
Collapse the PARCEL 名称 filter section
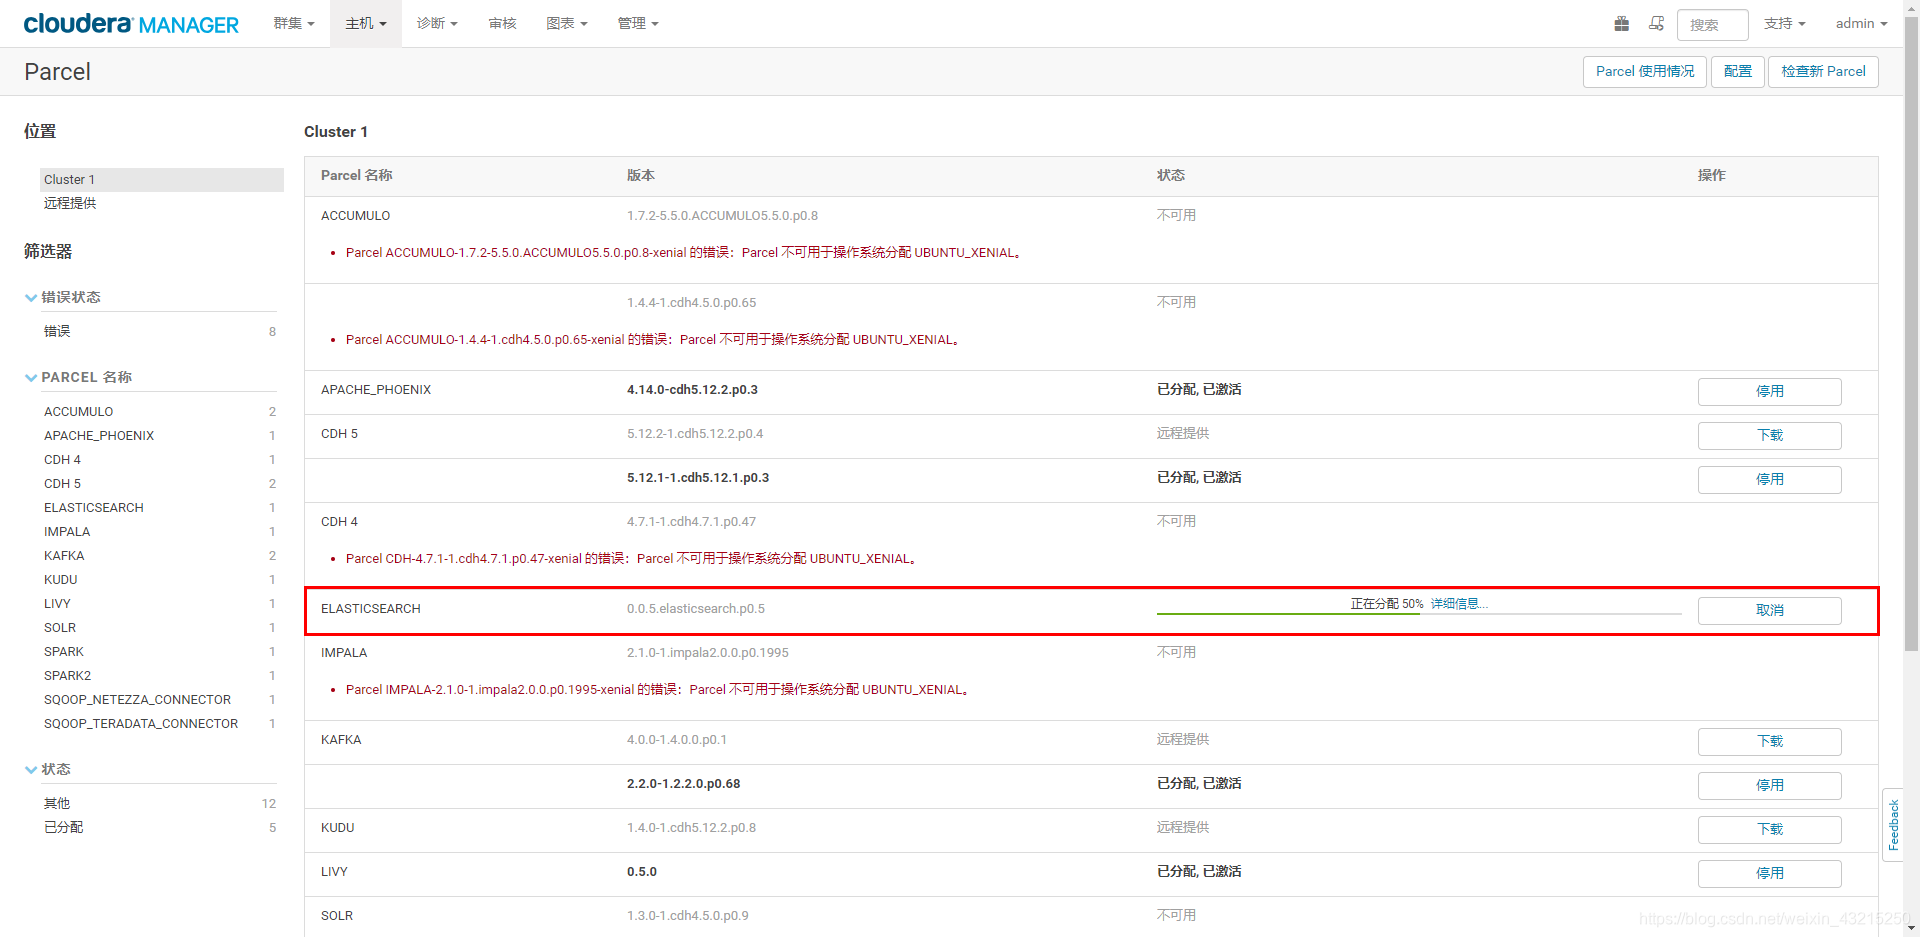point(79,377)
